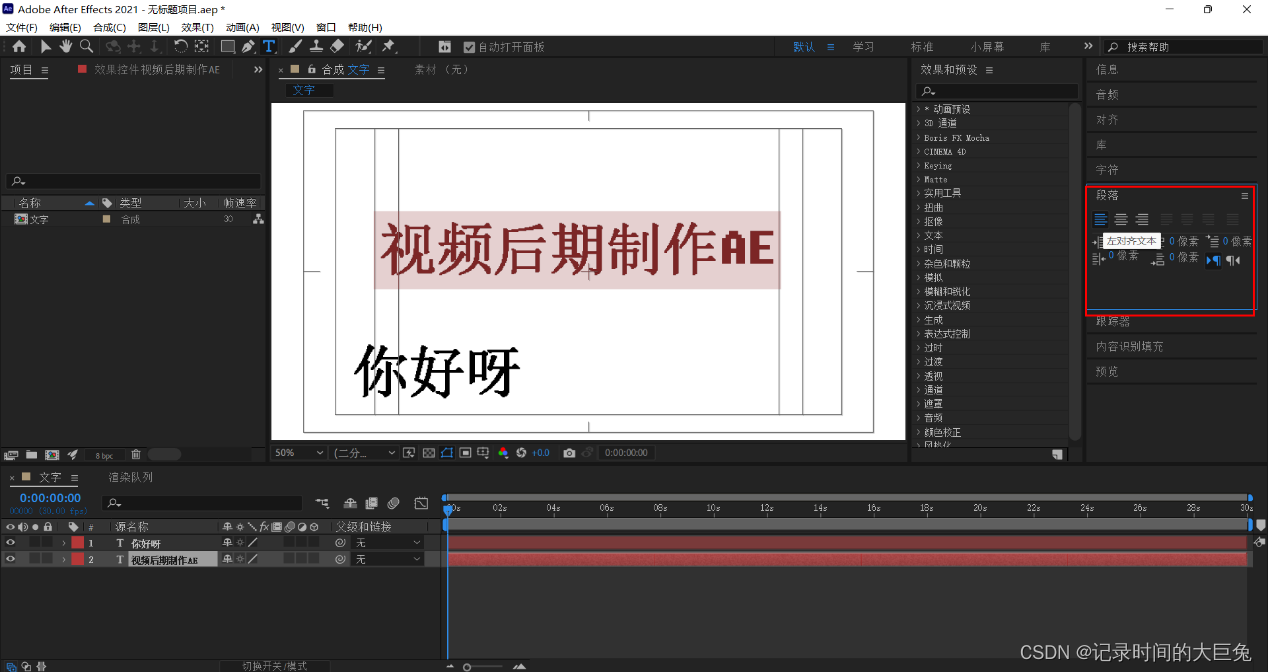Click the 切换开关/模式 button
This screenshot has width=1268, height=672.
274,666
